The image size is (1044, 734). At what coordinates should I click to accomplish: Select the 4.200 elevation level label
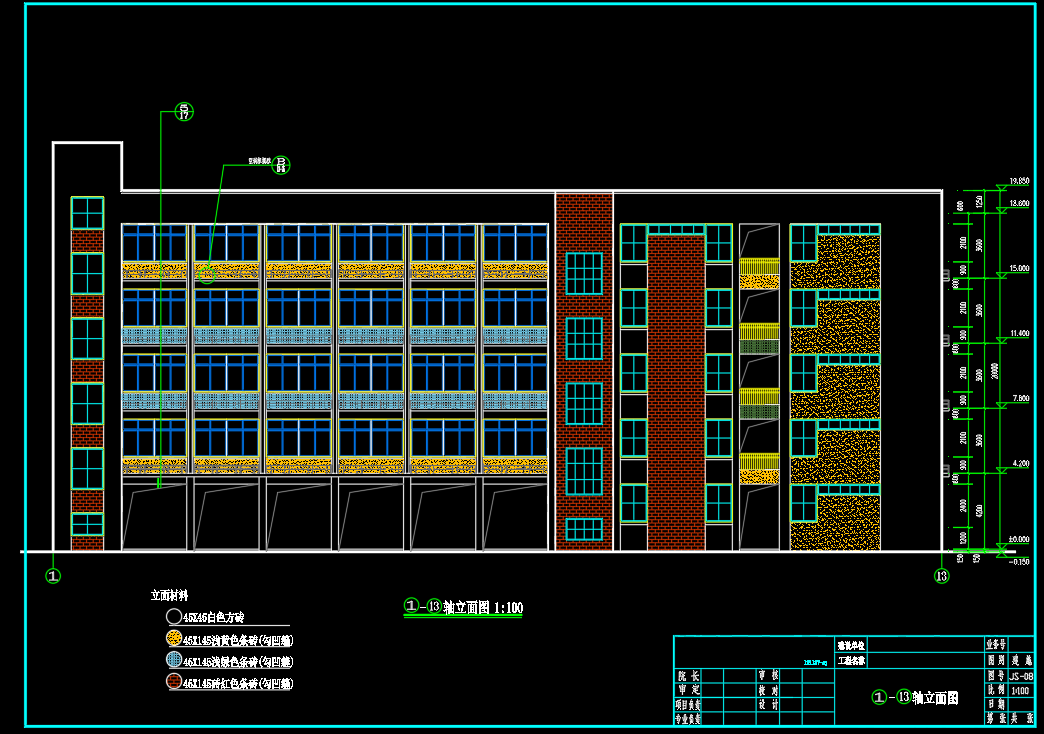coord(1020,464)
